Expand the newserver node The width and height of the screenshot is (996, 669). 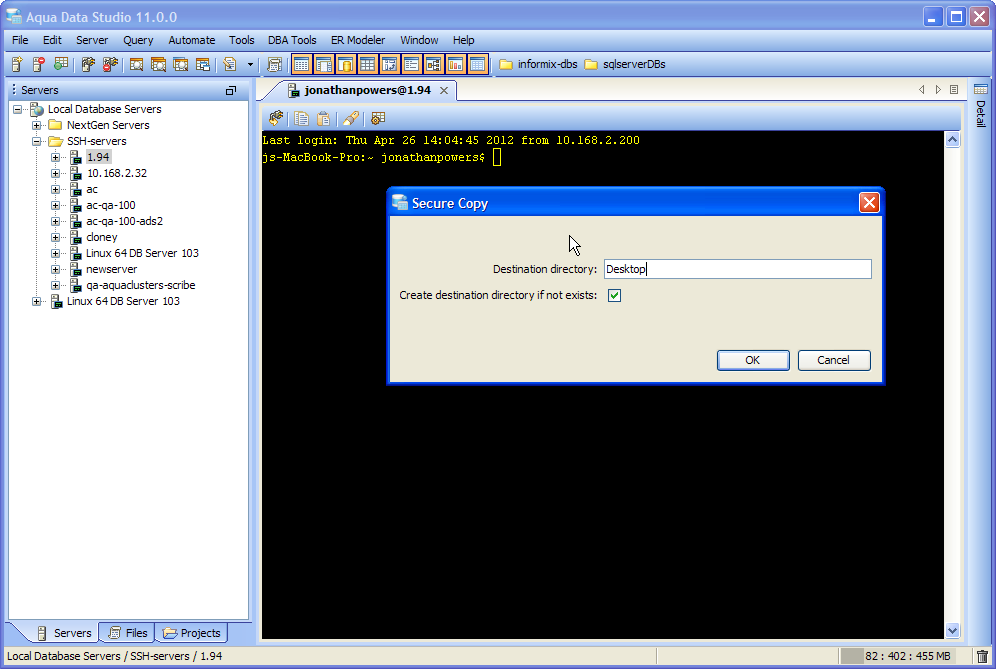coord(56,269)
